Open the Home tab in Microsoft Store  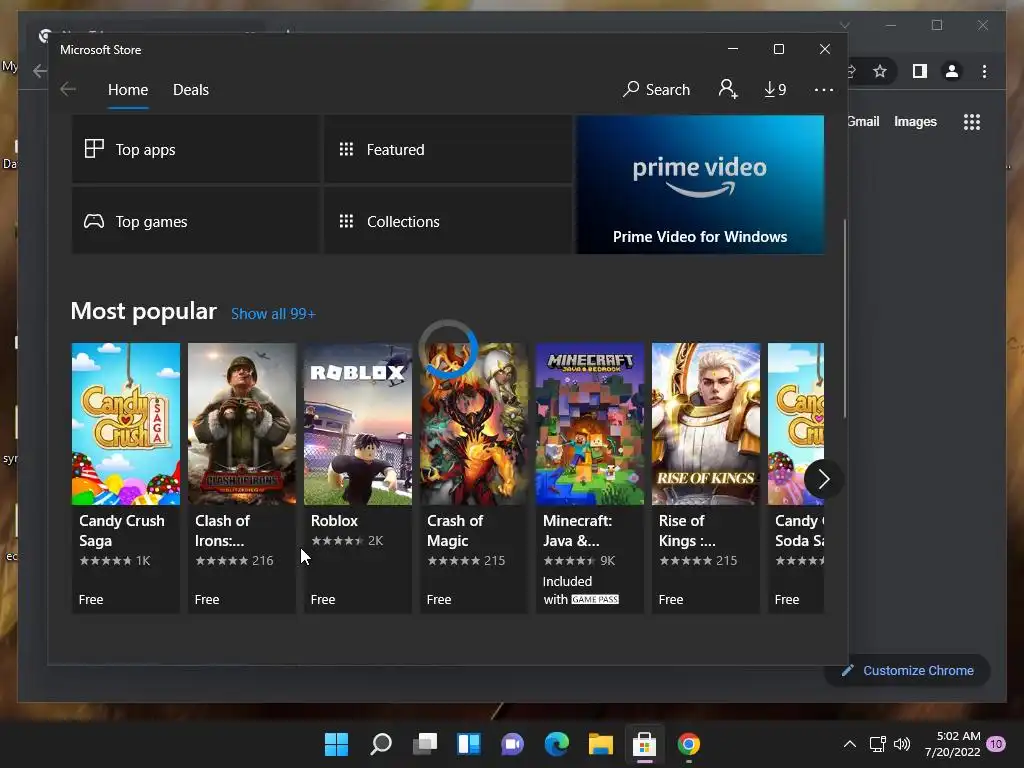point(128,89)
